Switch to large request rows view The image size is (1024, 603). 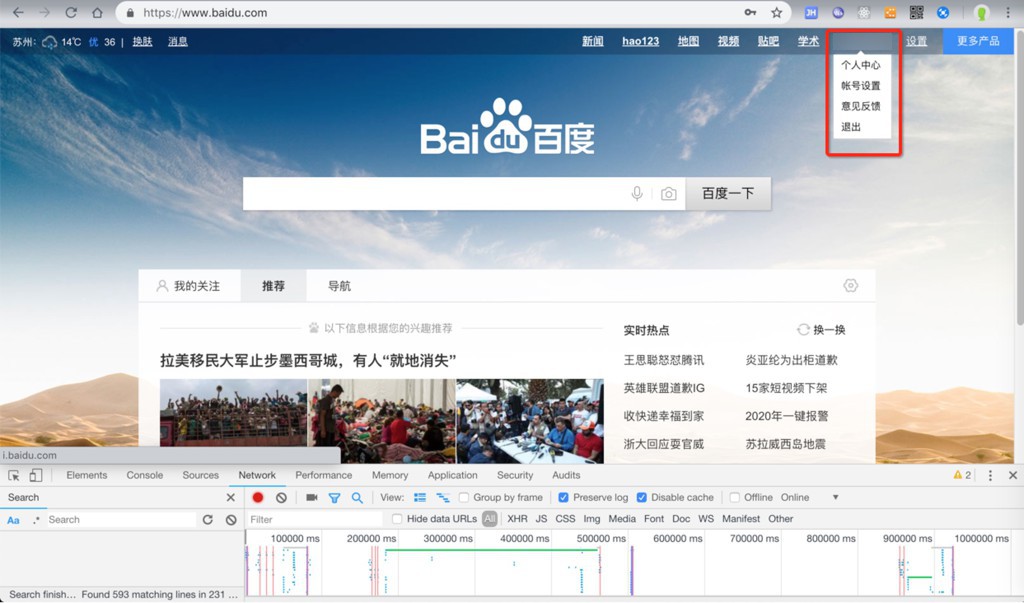coord(420,497)
